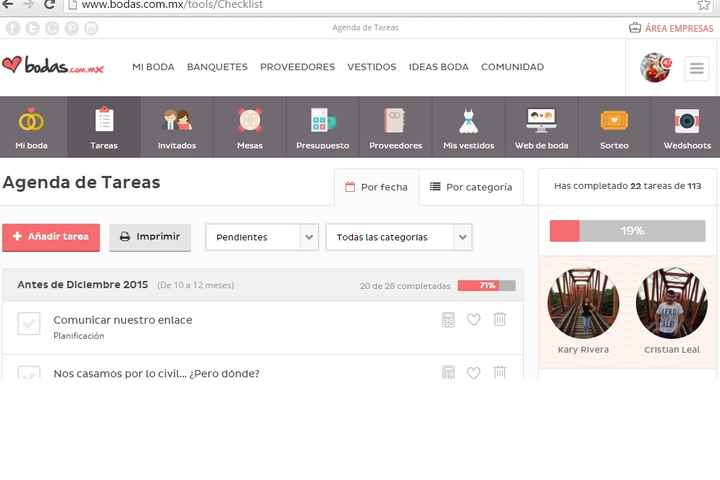720x480 pixels.
Task: Check off Nos casamos por lo civil task
Action: pyautogui.click(x=29, y=373)
